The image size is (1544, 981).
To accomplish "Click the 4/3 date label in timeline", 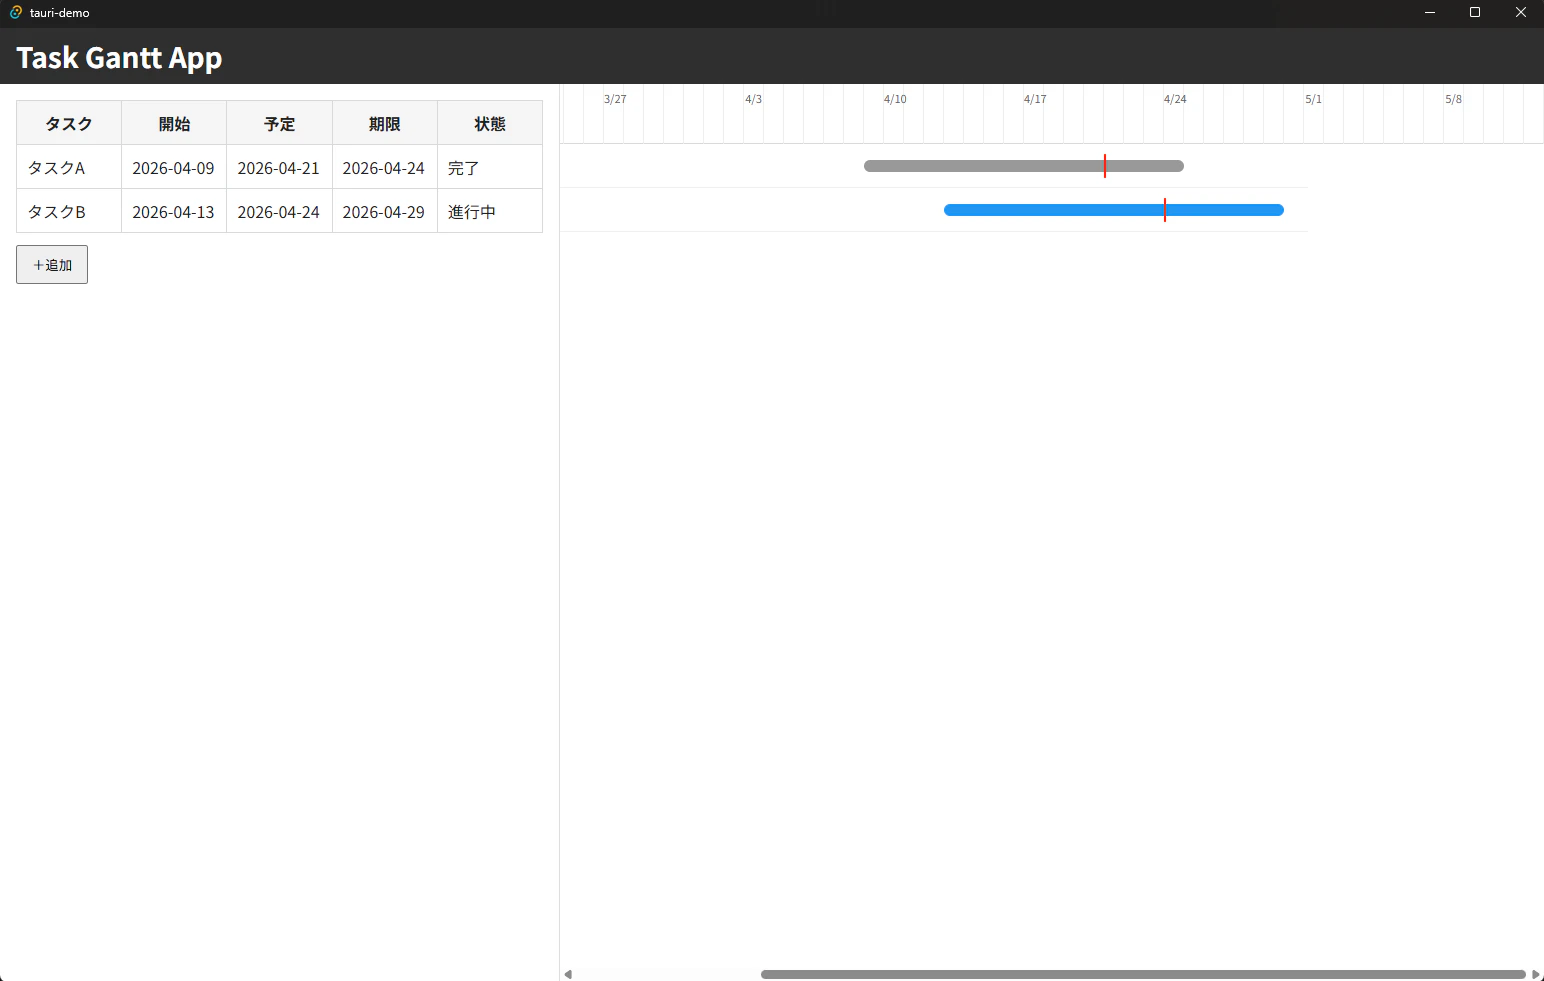I will pyautogui.click(x=753, y=99).
